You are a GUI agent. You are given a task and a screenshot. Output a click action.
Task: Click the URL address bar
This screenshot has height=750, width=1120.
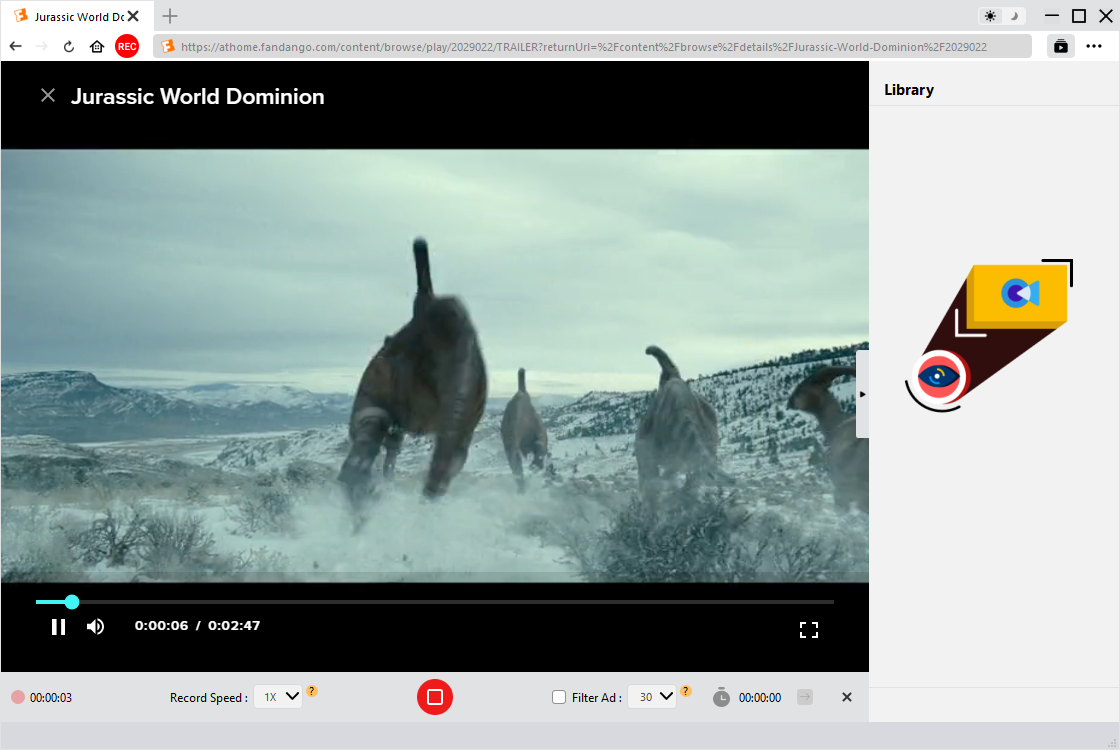click(592, 46)
